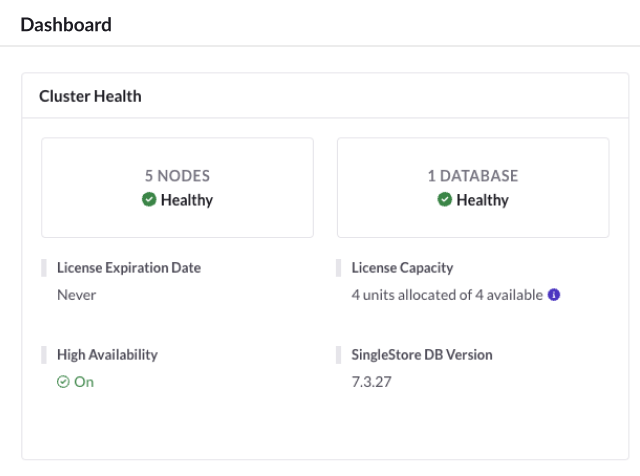Viewport: 640px width, 476px height.
Task: Click the Dashboard page title
Action: [66, 24]
